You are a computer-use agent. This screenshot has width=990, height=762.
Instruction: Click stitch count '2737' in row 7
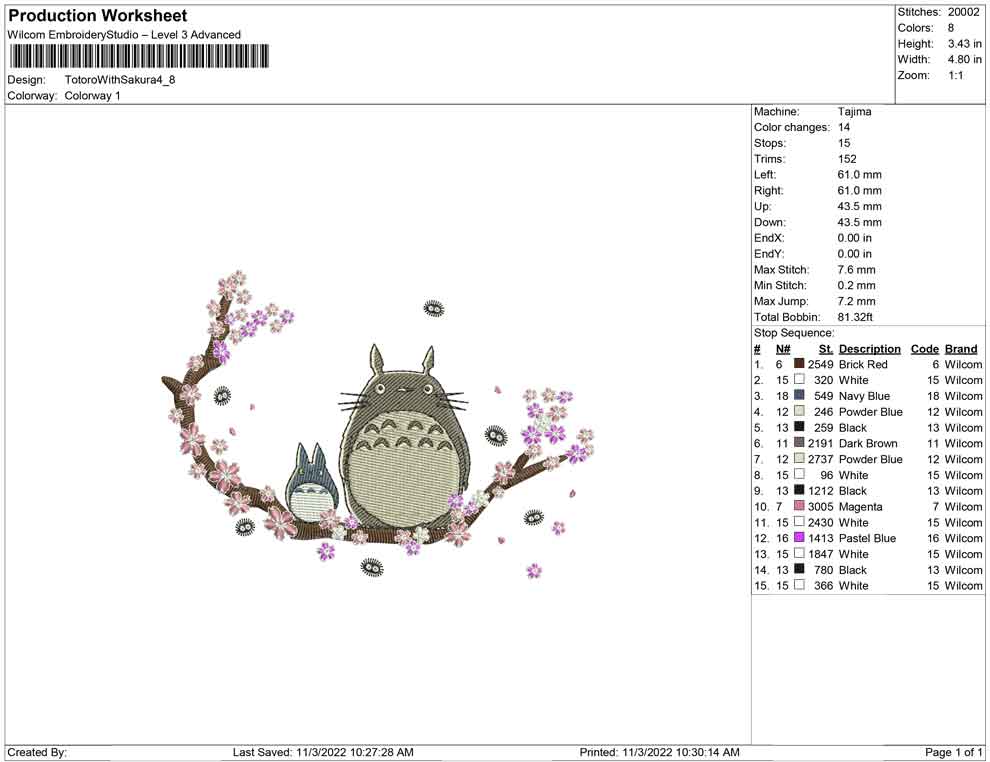pyautogui.click(x=821, y=459)
